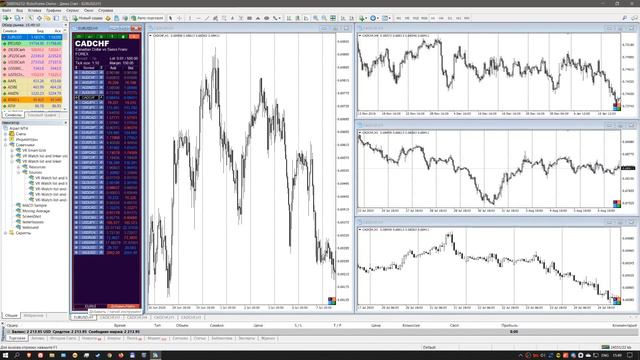This screenshot has width=640, height=360.
Task: Open the Вид menu
Action: click(x=20, y=10)
